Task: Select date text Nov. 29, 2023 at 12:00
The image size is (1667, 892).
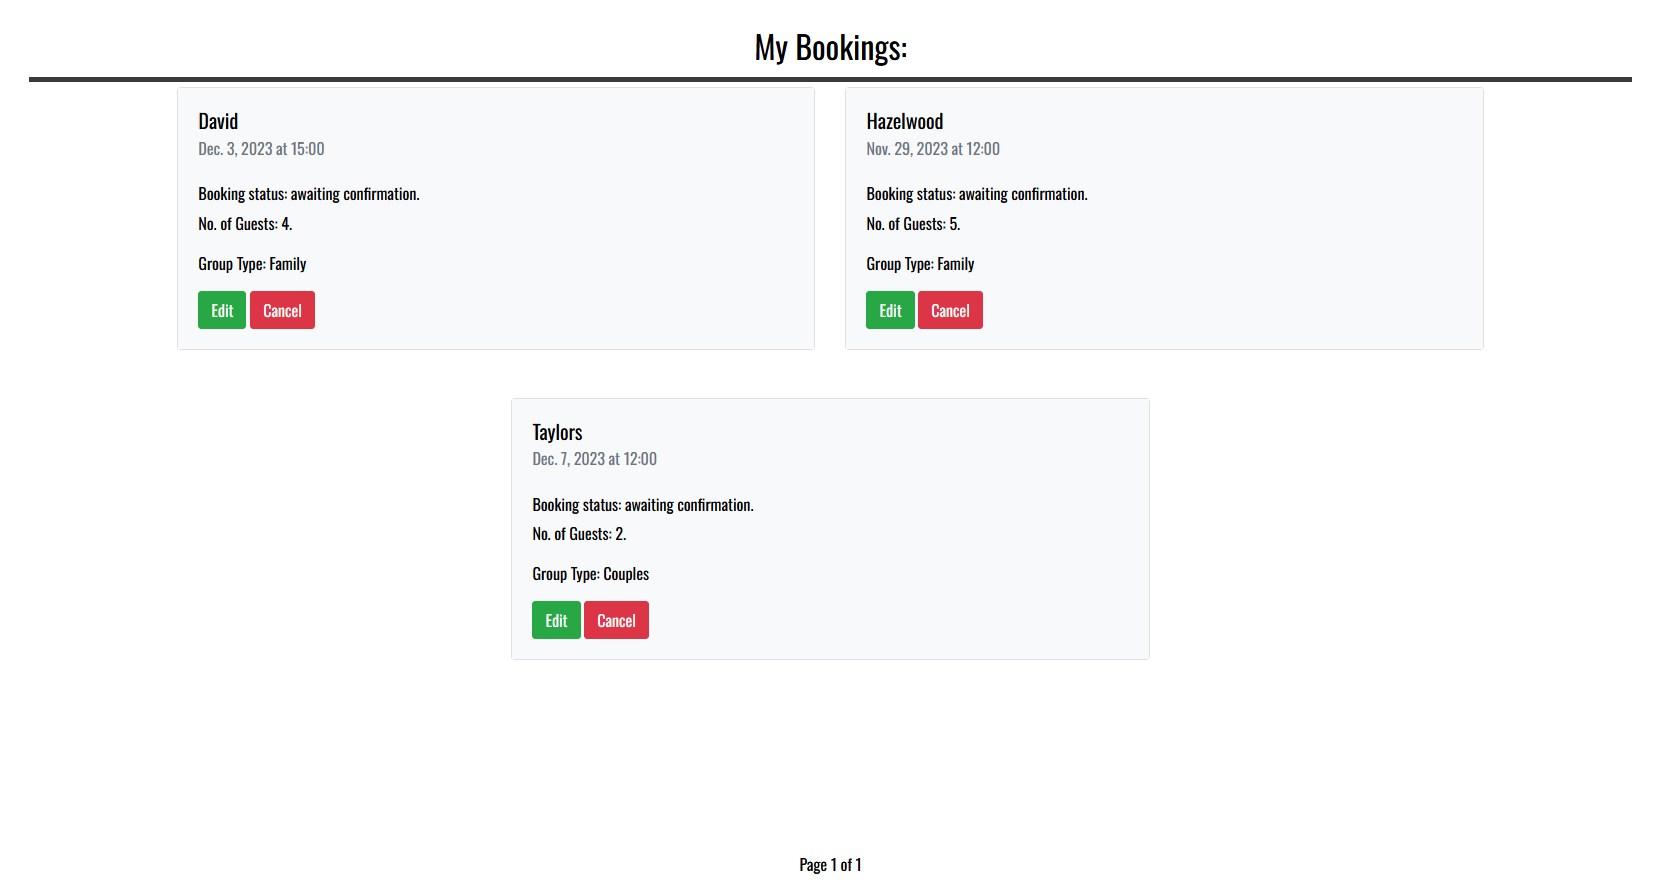Action: (x=933, y=149)
